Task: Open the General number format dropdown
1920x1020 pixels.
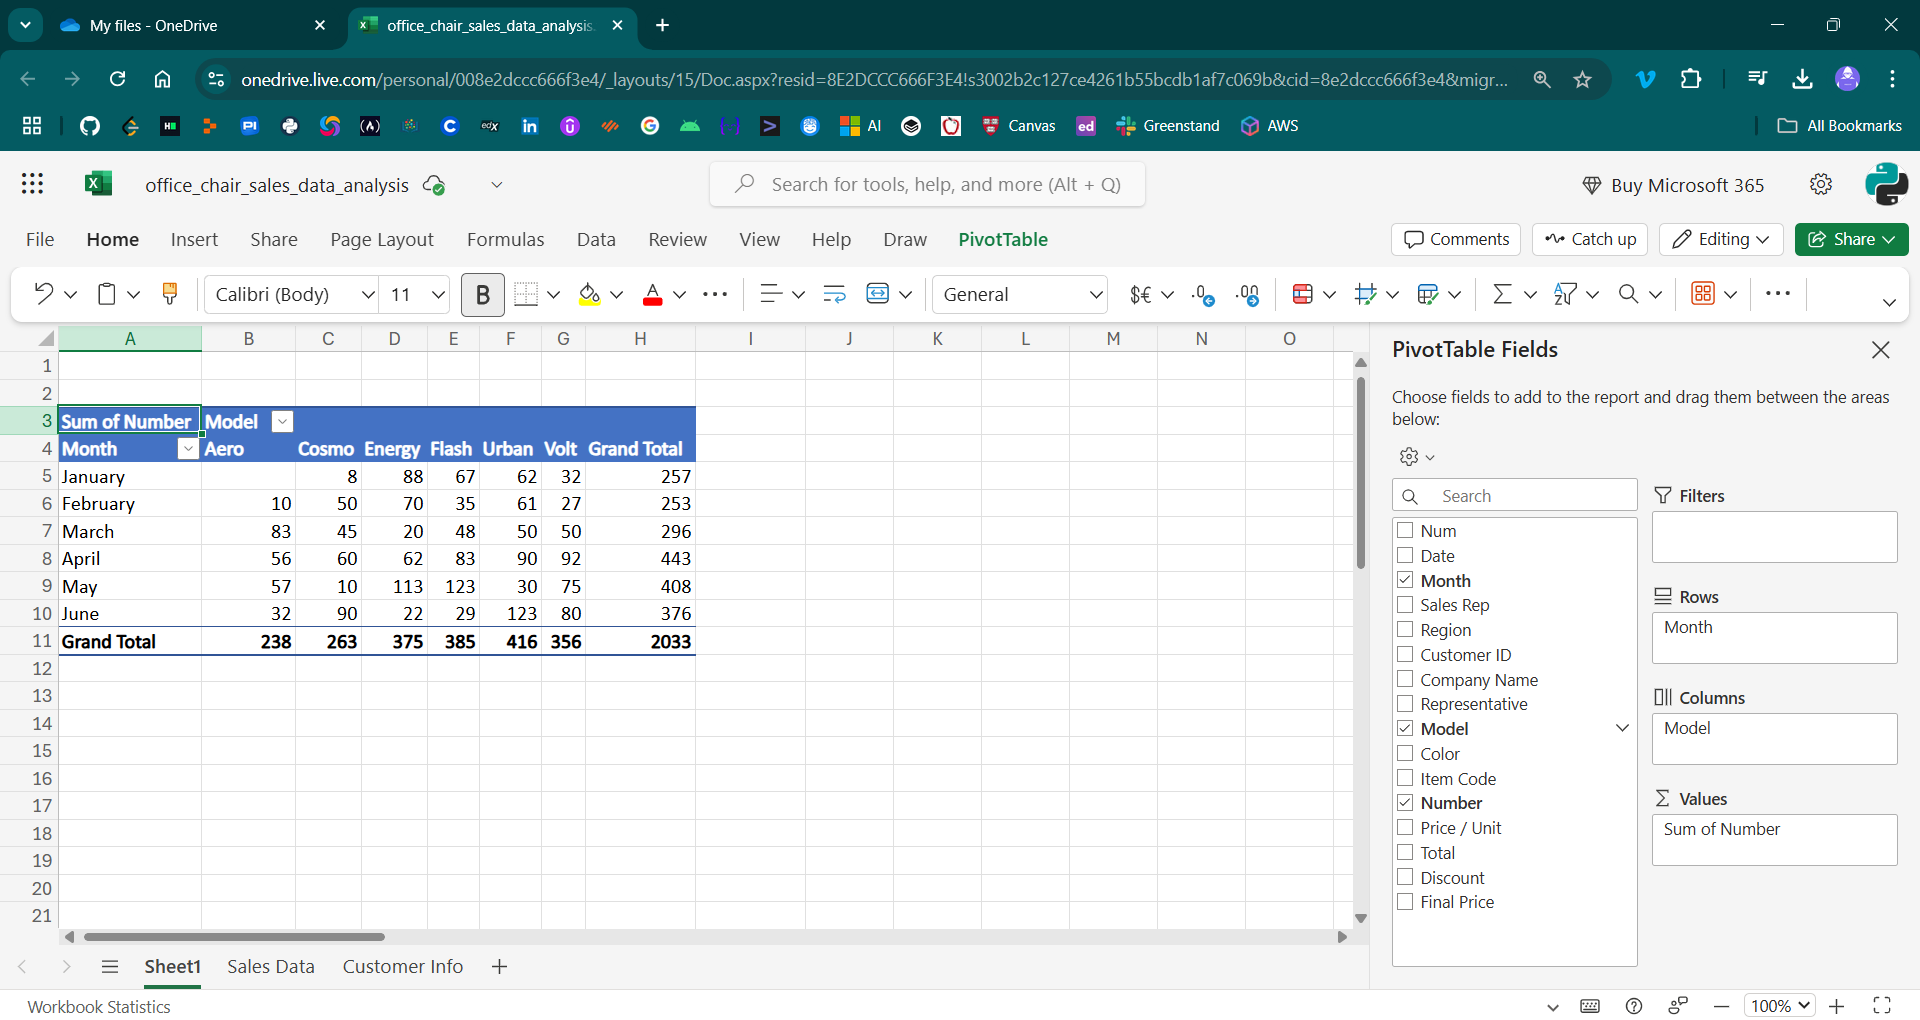Action: pos(1095,295)
